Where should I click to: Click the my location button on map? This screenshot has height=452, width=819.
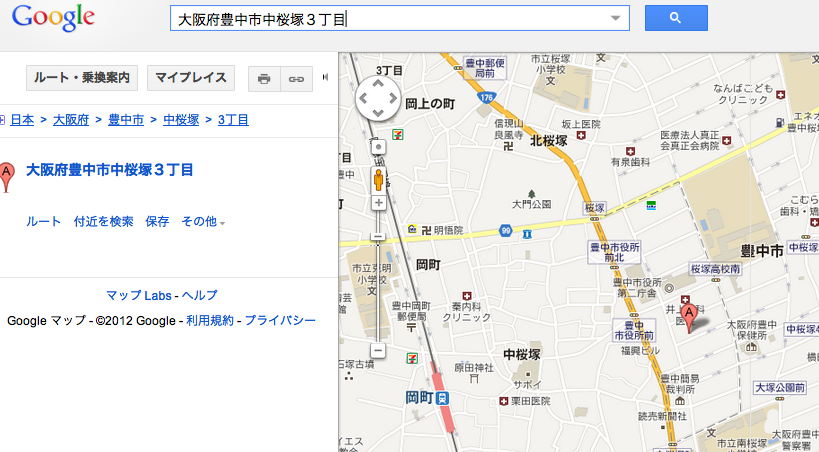pos(379,147)
